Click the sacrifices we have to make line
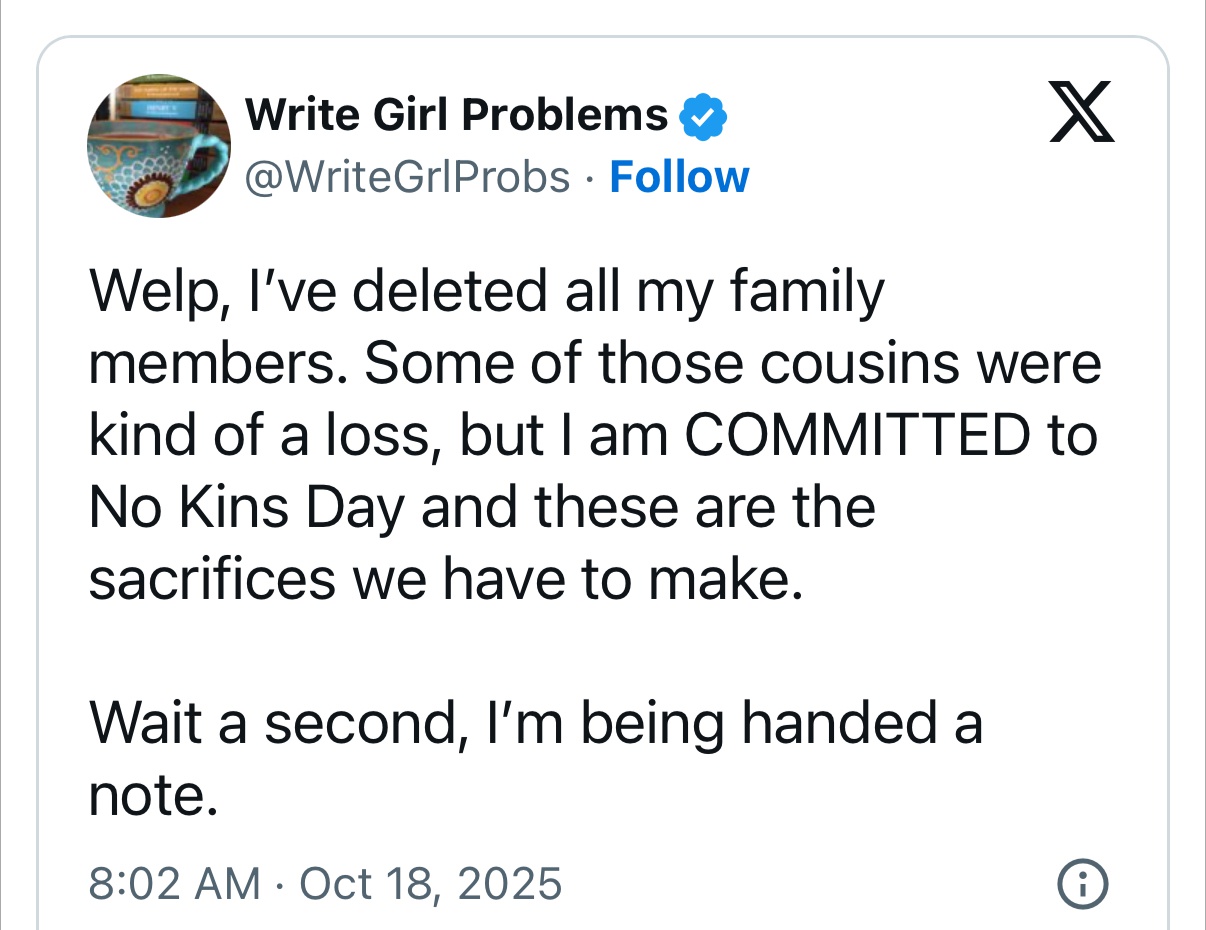The image size is (1206, 930). pos(446,580)
